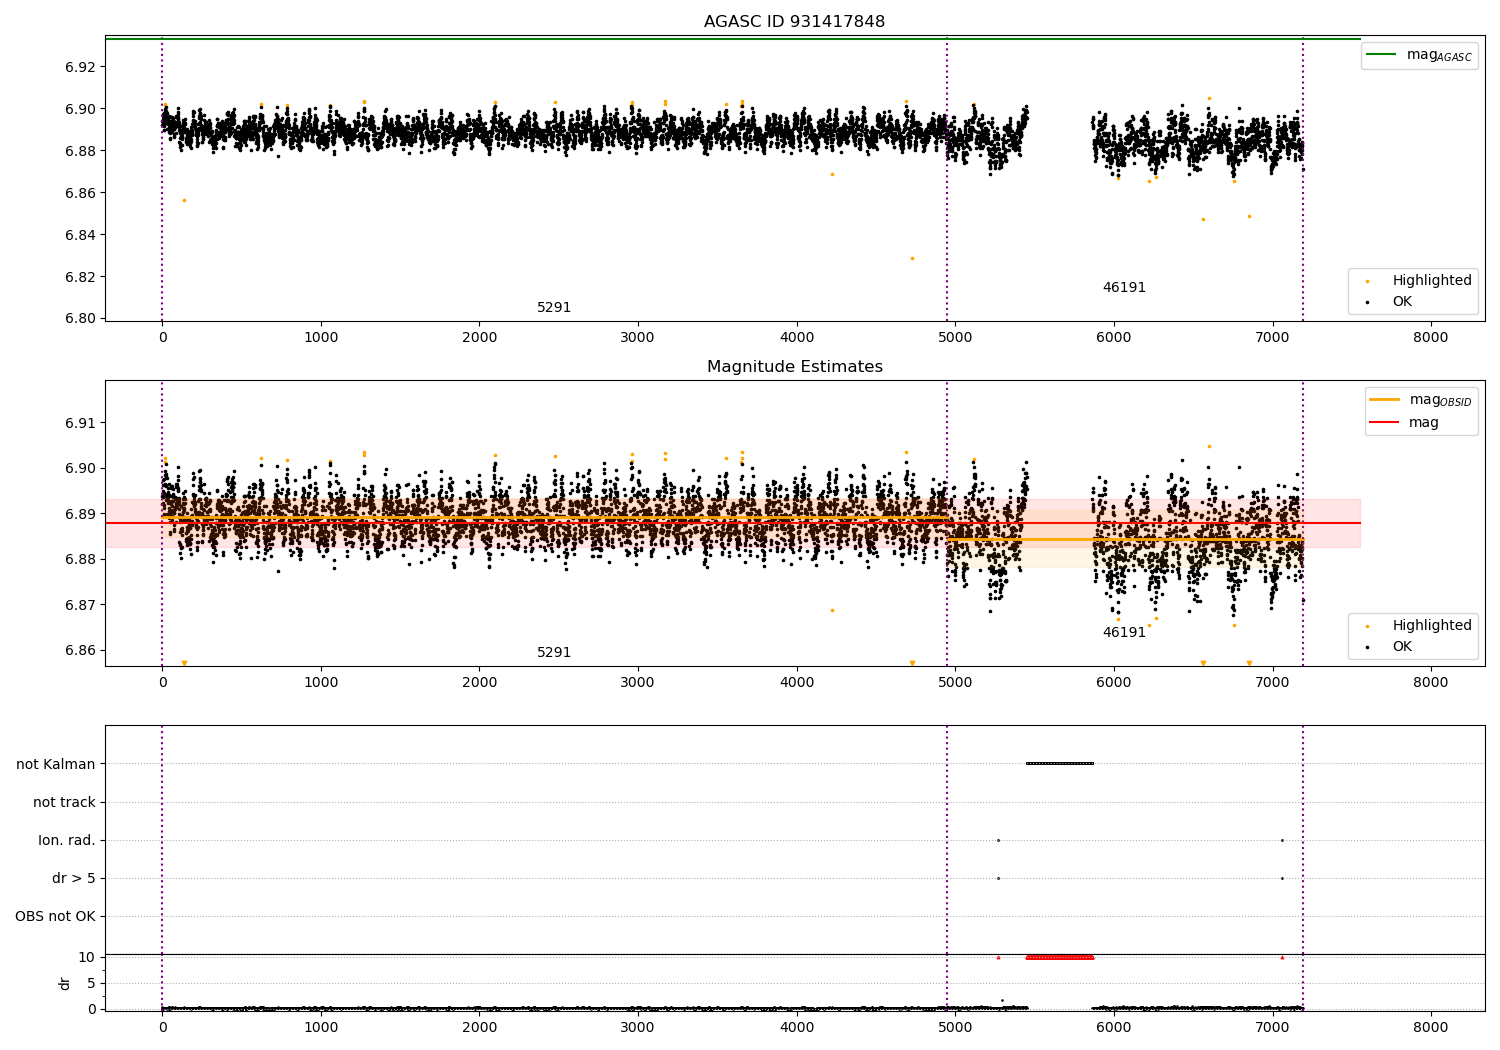
Task: Click the green mag AGASC legend line
Action: tap(1381, 54)
